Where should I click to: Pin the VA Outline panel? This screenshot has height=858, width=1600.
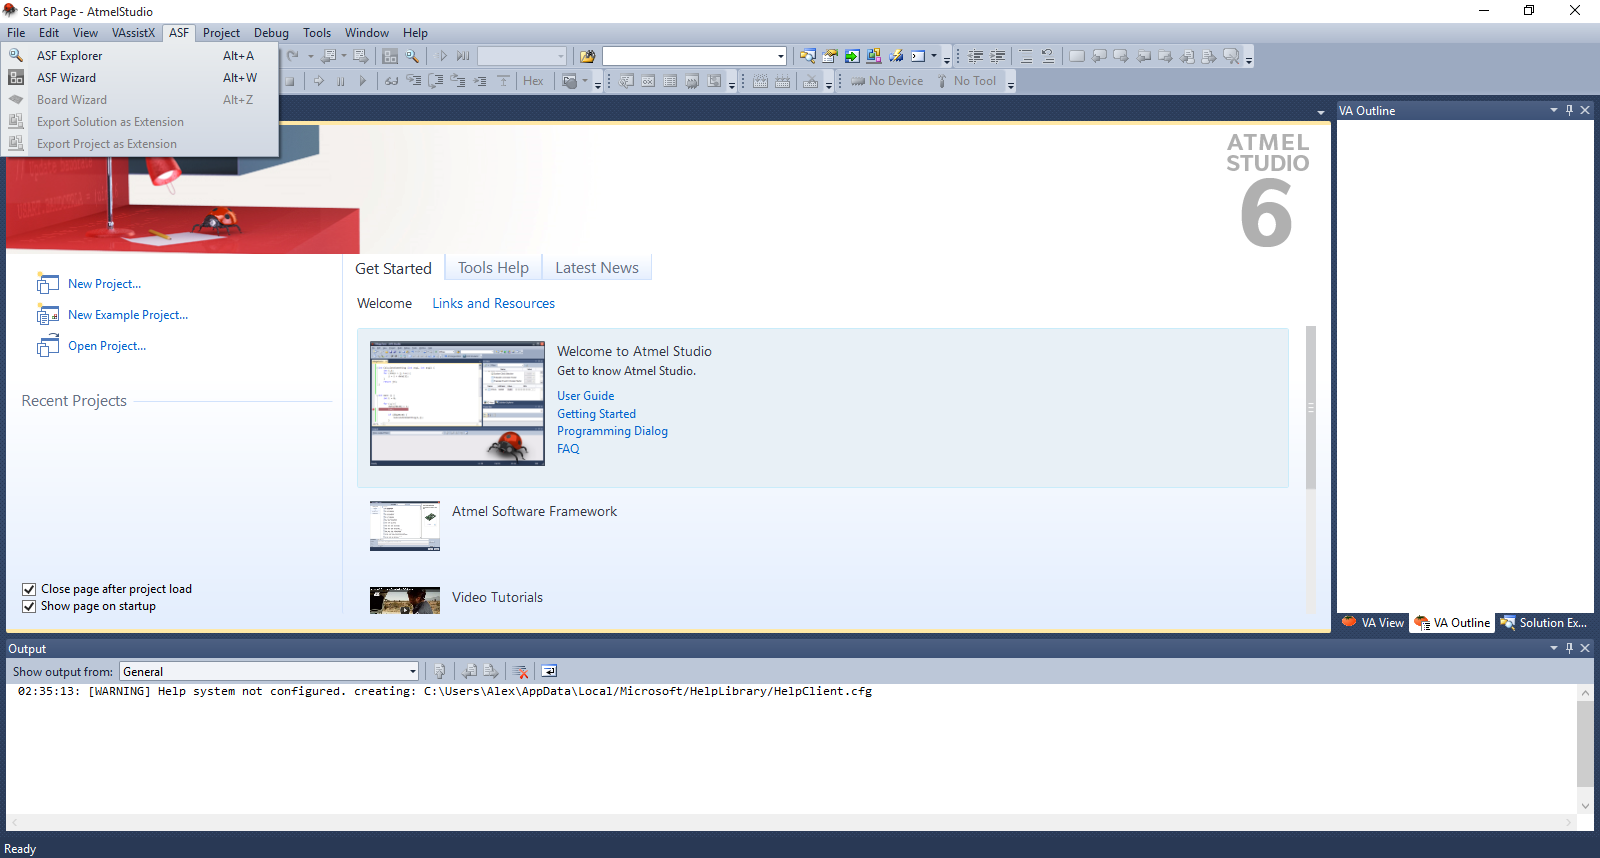click(x=1569, y=110)
